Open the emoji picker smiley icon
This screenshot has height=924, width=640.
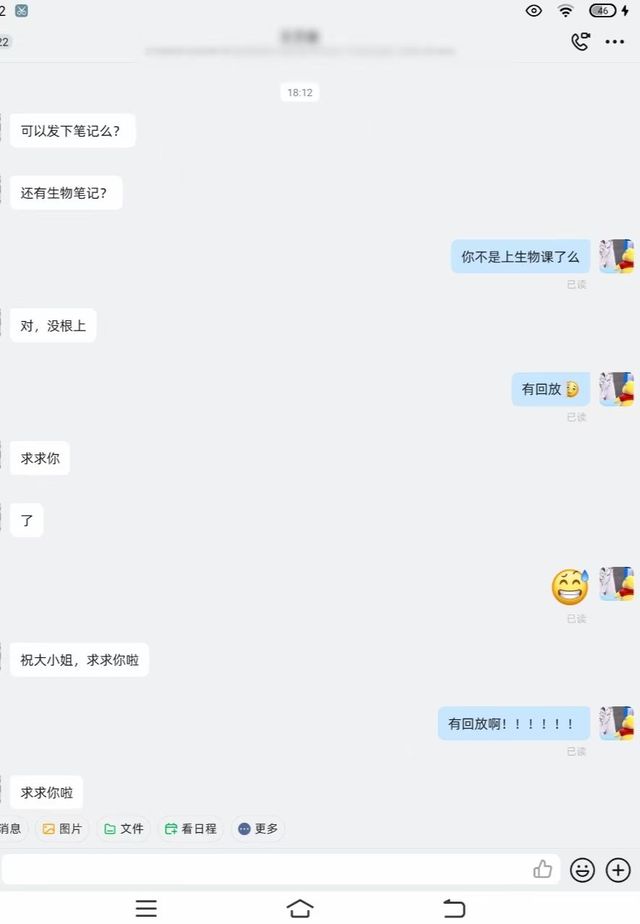[582, 870]
